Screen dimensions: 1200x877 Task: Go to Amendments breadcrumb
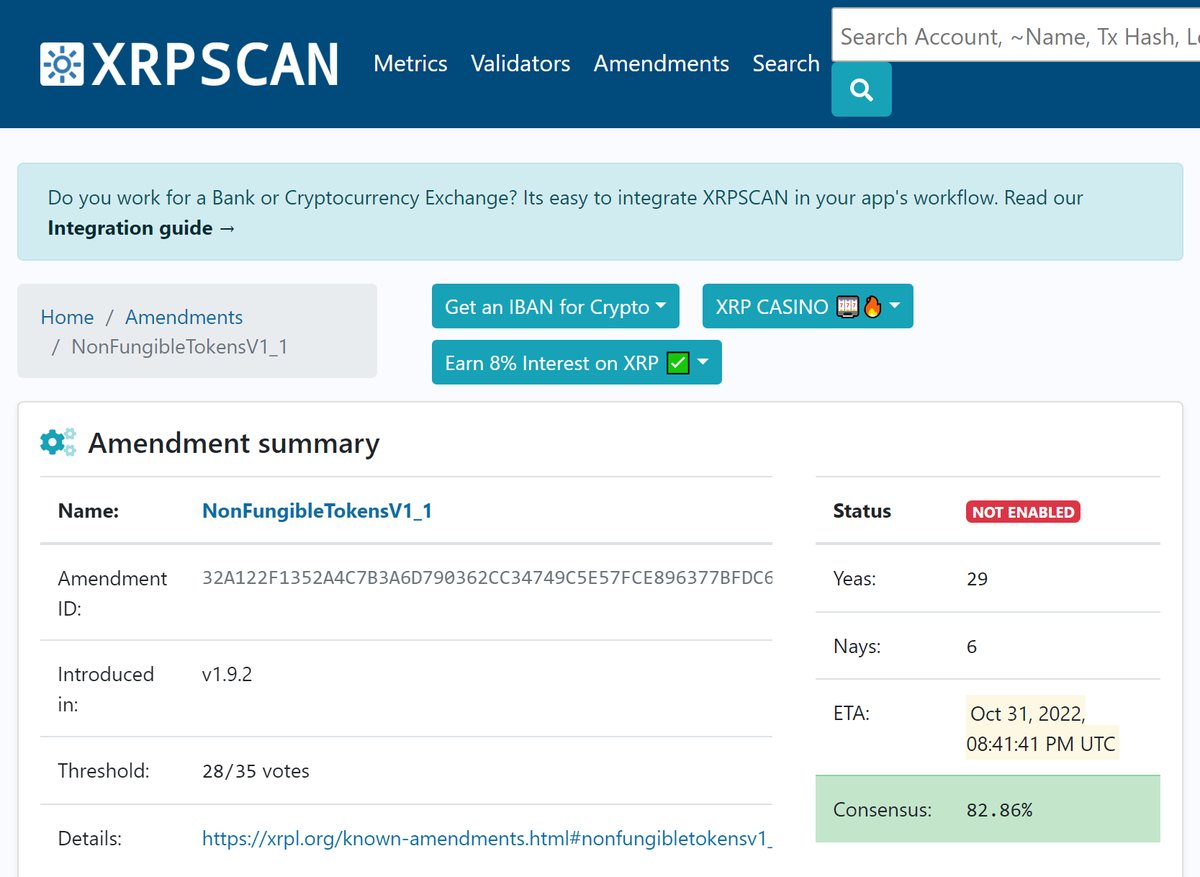(x=184, y=317)
